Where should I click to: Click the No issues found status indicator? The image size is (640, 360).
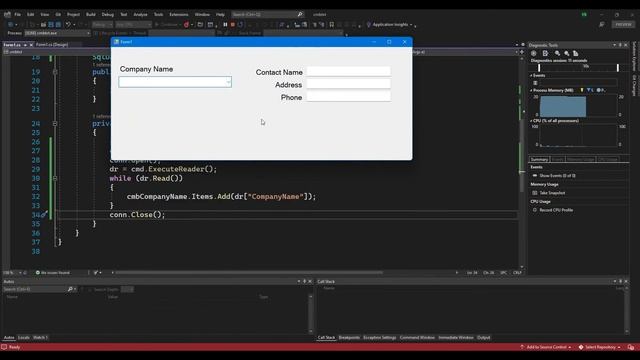pyautogui.click(x=53, y=273)
